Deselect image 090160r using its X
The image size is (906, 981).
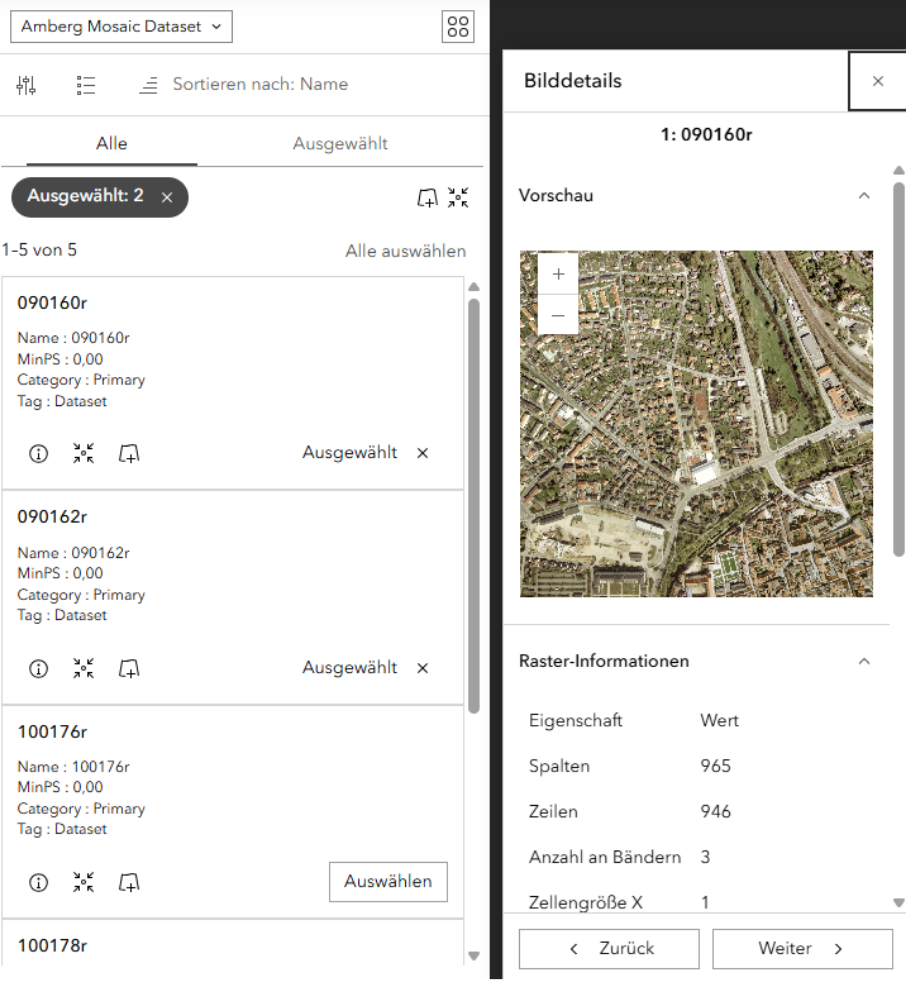[423, 453]
